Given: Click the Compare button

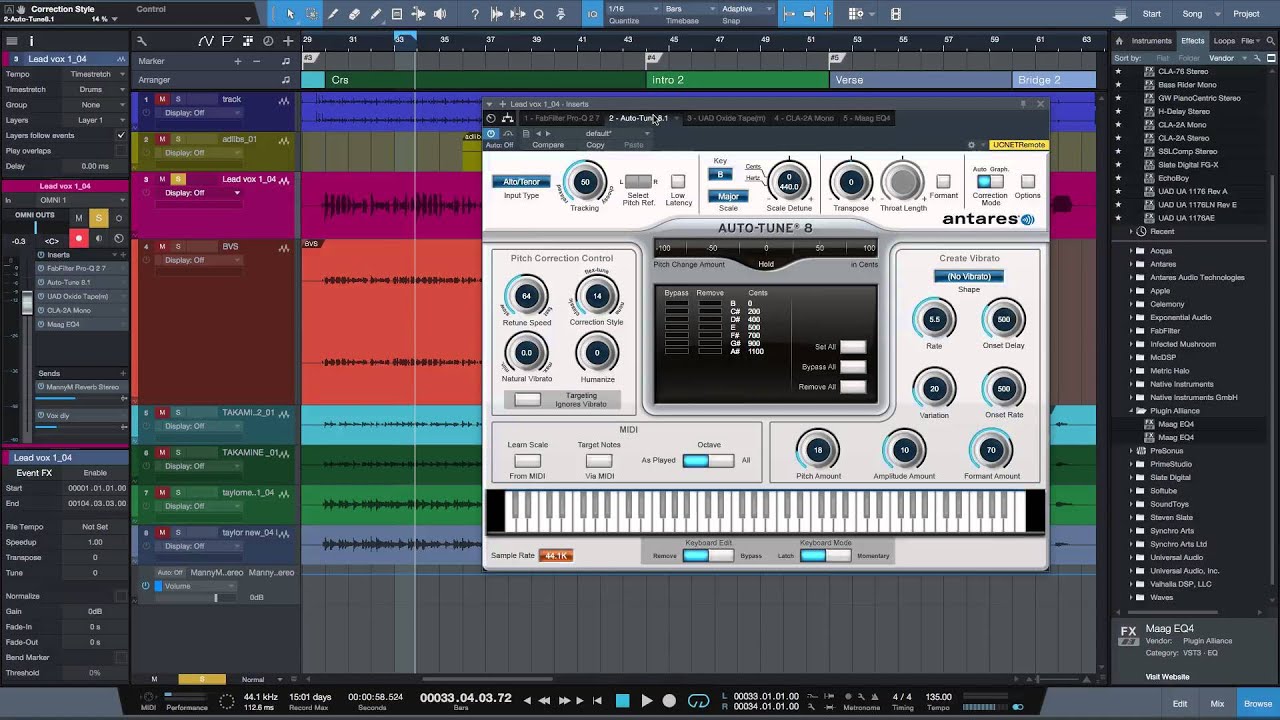Looking at the screenshot, I should [548, 145].
